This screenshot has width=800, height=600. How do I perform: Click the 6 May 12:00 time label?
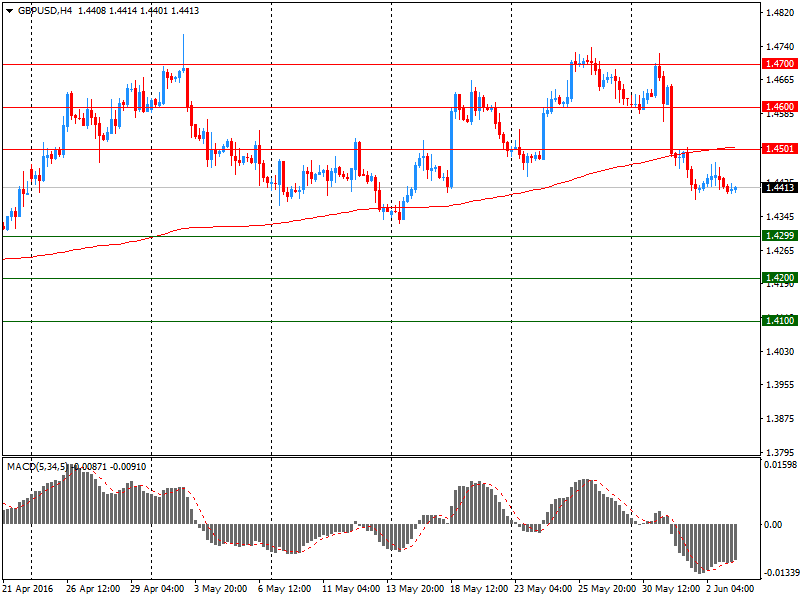(284, 589)
